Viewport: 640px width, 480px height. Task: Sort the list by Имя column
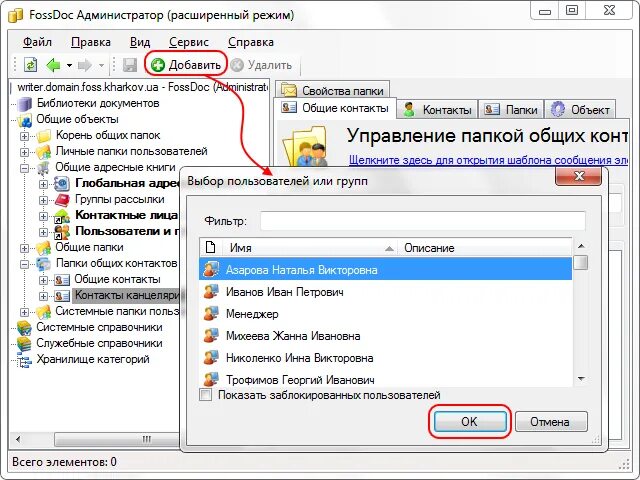tap(309, 248)
